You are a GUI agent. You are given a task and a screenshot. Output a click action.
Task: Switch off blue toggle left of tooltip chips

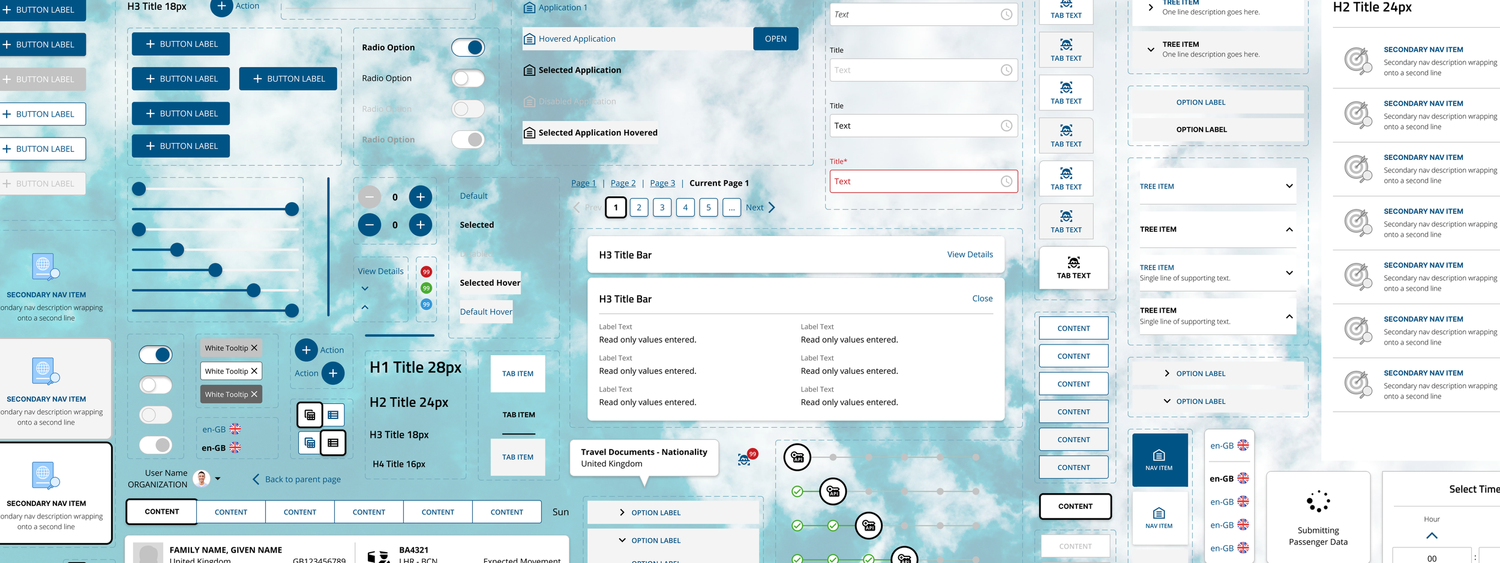155,354
